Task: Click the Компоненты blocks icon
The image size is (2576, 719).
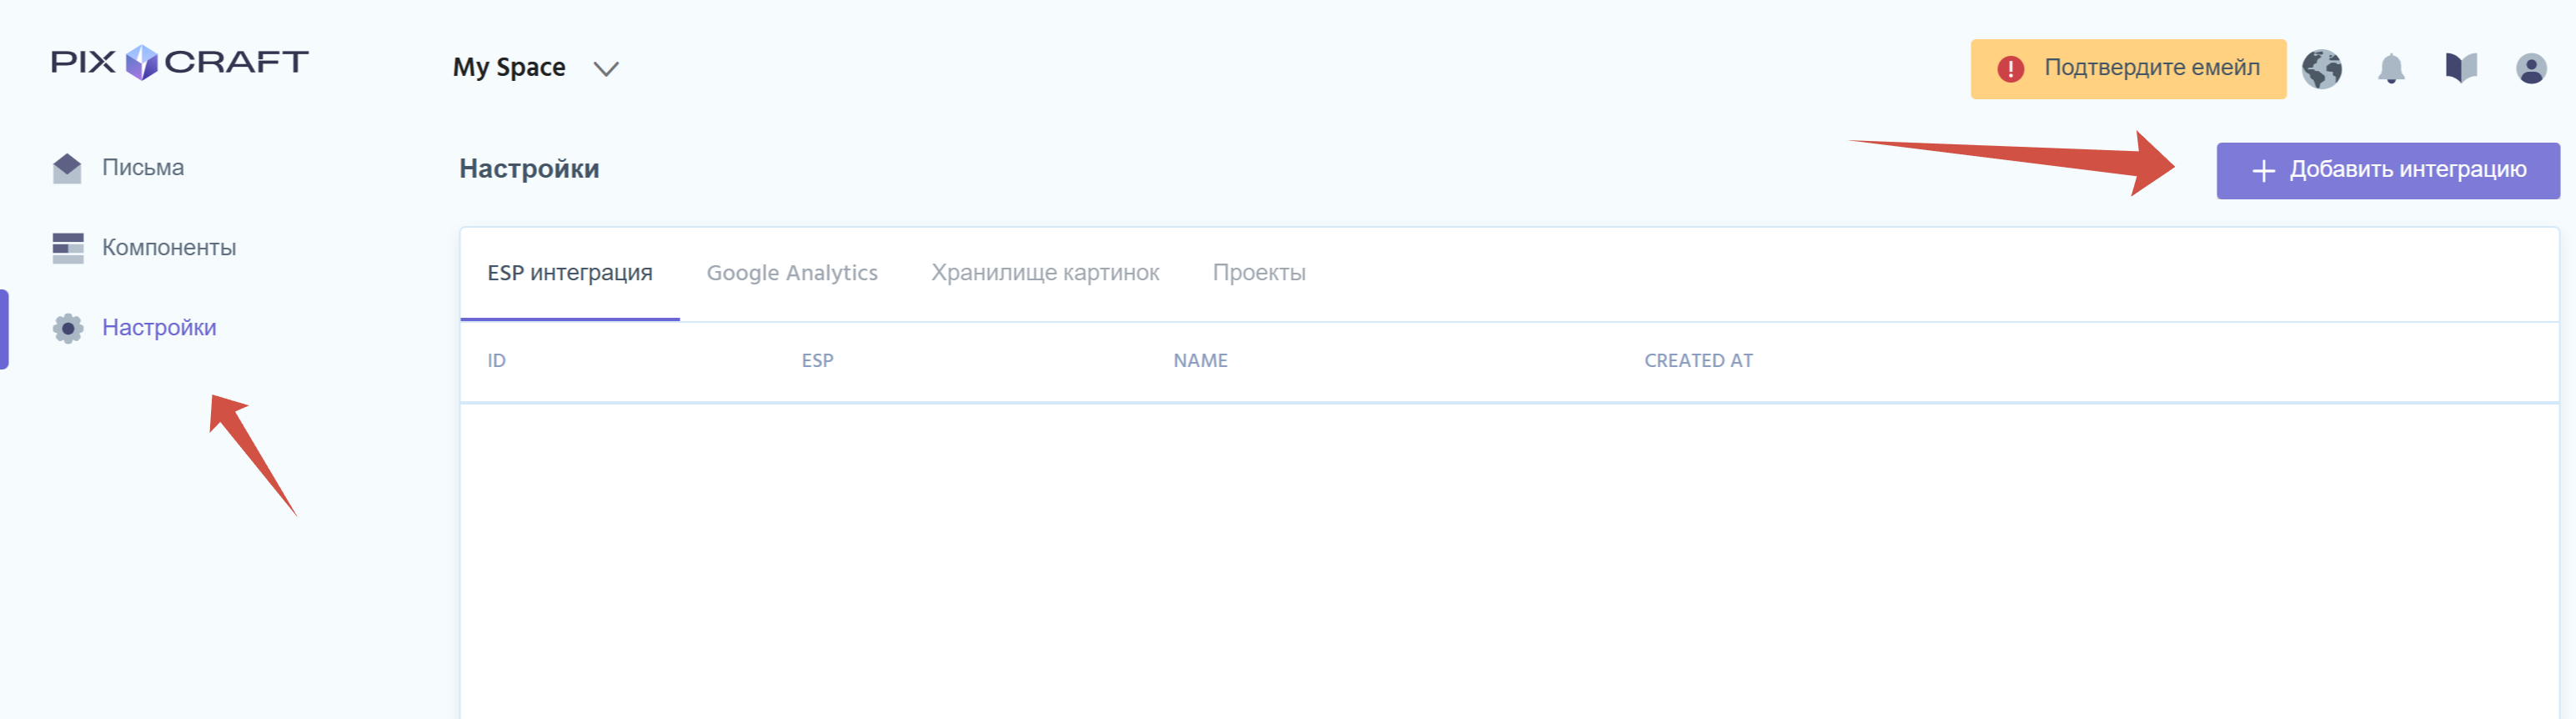Action: [67, 248]
